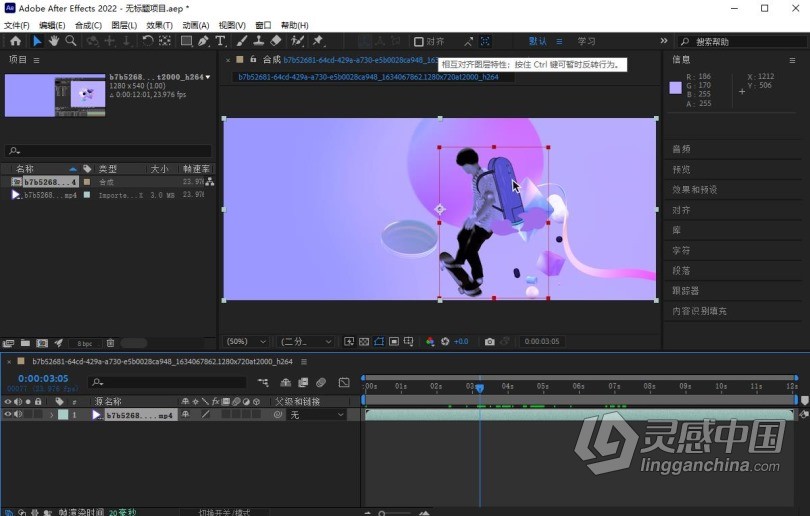Toggle the shy layers switch in timeline
810x516 pixels.
pos(286,383)
